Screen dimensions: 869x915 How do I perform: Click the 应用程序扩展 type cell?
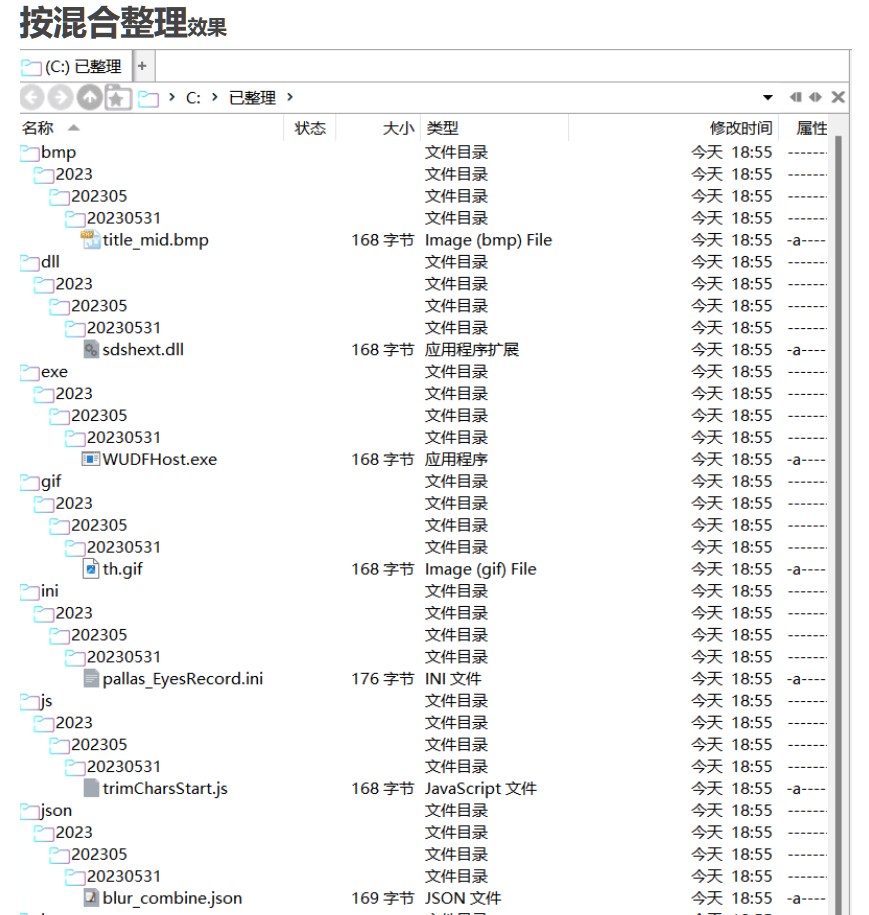pyautogui.click(x=472, y=350)
